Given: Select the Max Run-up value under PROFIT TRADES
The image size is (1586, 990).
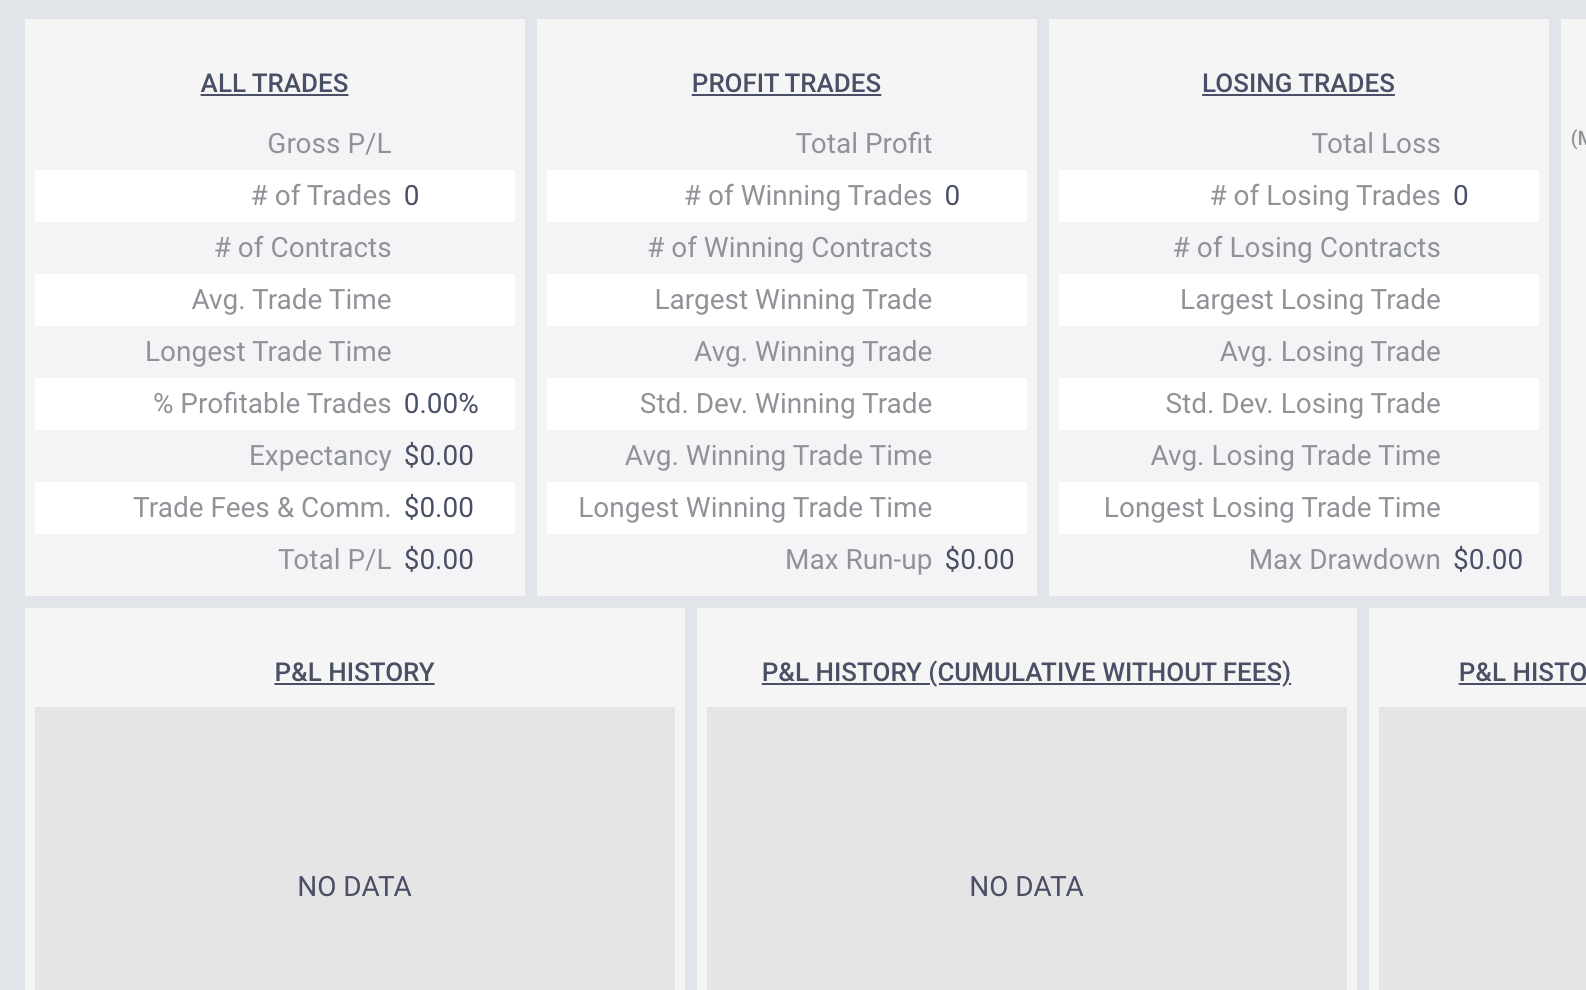Looking at the screenshot, I should [979, 559].
